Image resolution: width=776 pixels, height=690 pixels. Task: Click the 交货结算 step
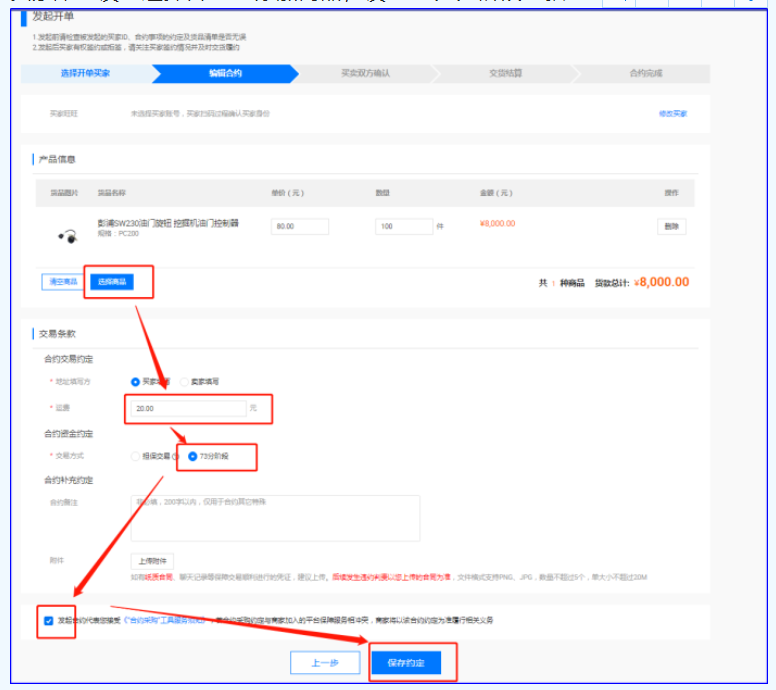click(505, 74)
